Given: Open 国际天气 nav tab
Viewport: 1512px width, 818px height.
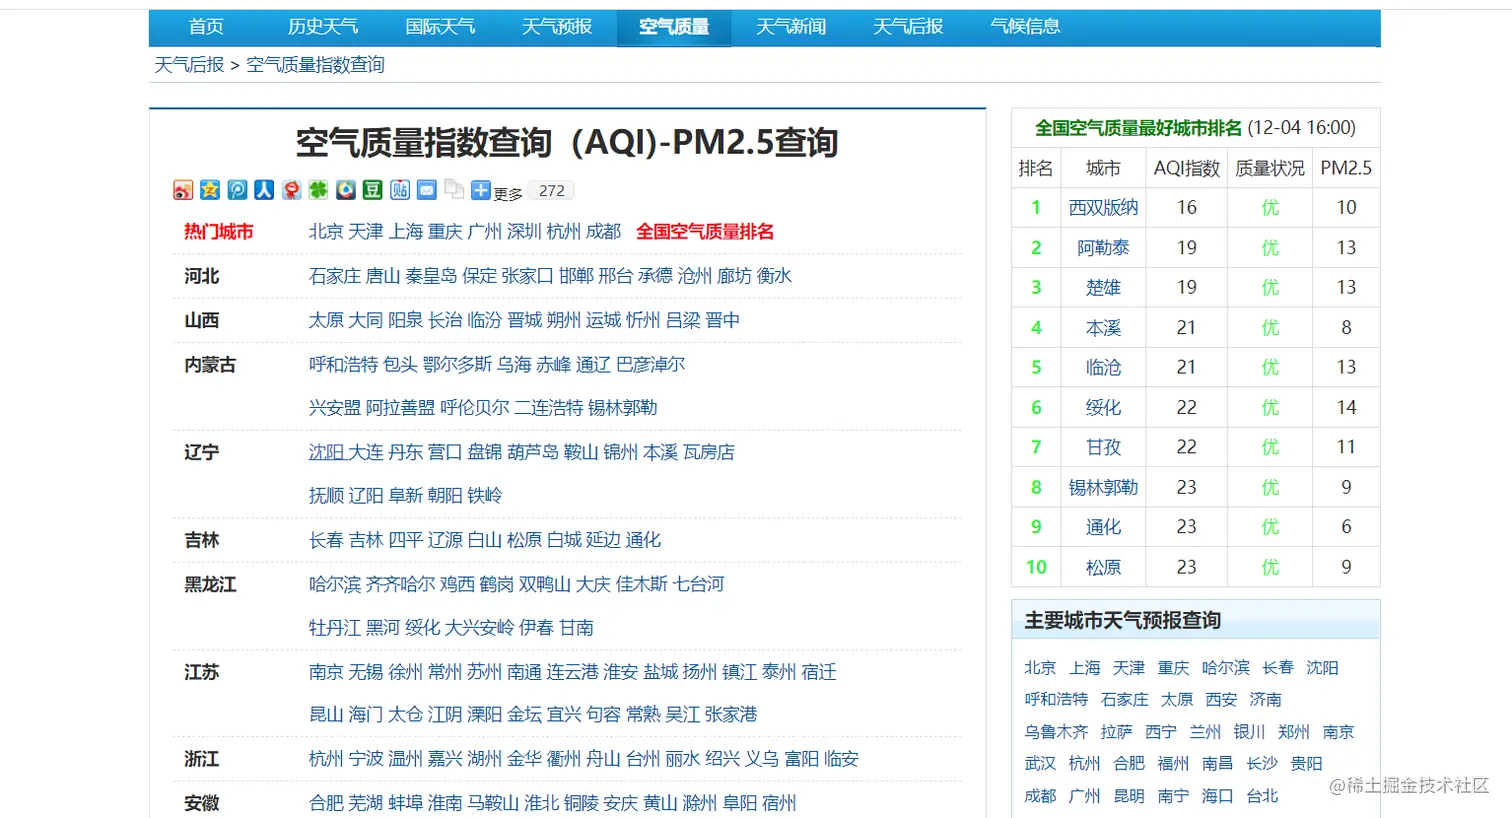Looking at the screenshot, I should pyautogui.click(x=440, y=27).
